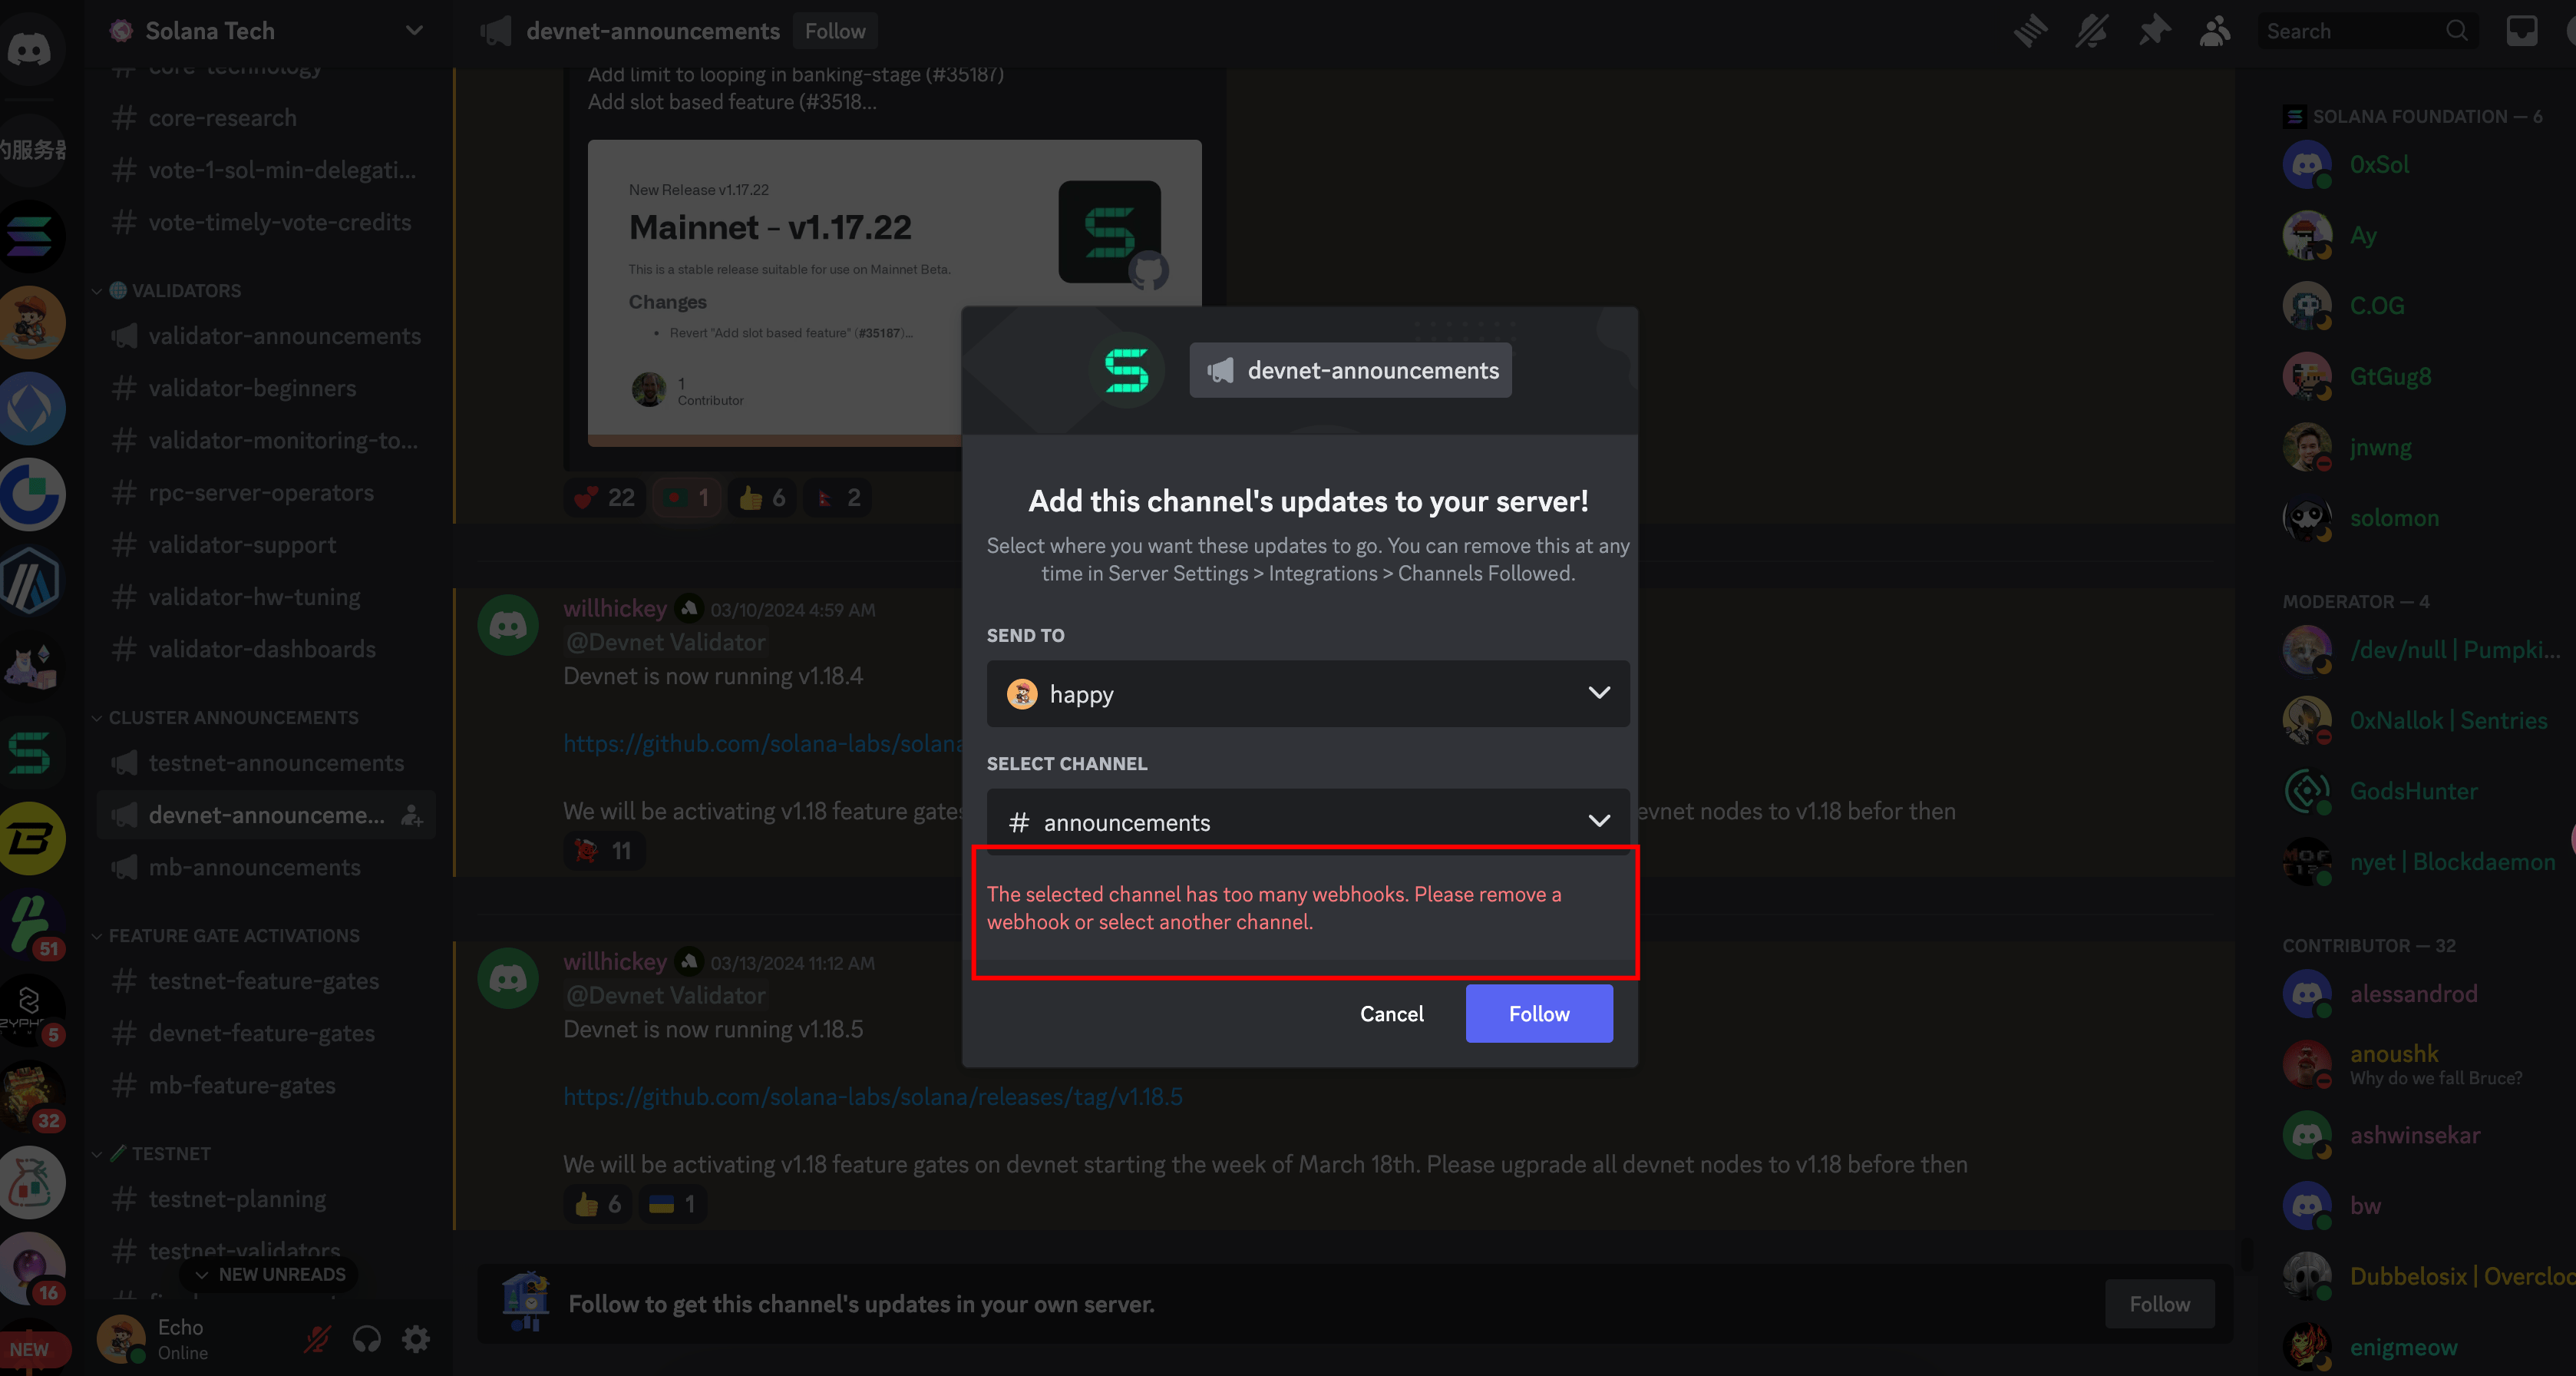2576x1376 pixels.
Task: Click Follow in the bottom banner
Action: pyautogui.click(x=2159, y=1303)
